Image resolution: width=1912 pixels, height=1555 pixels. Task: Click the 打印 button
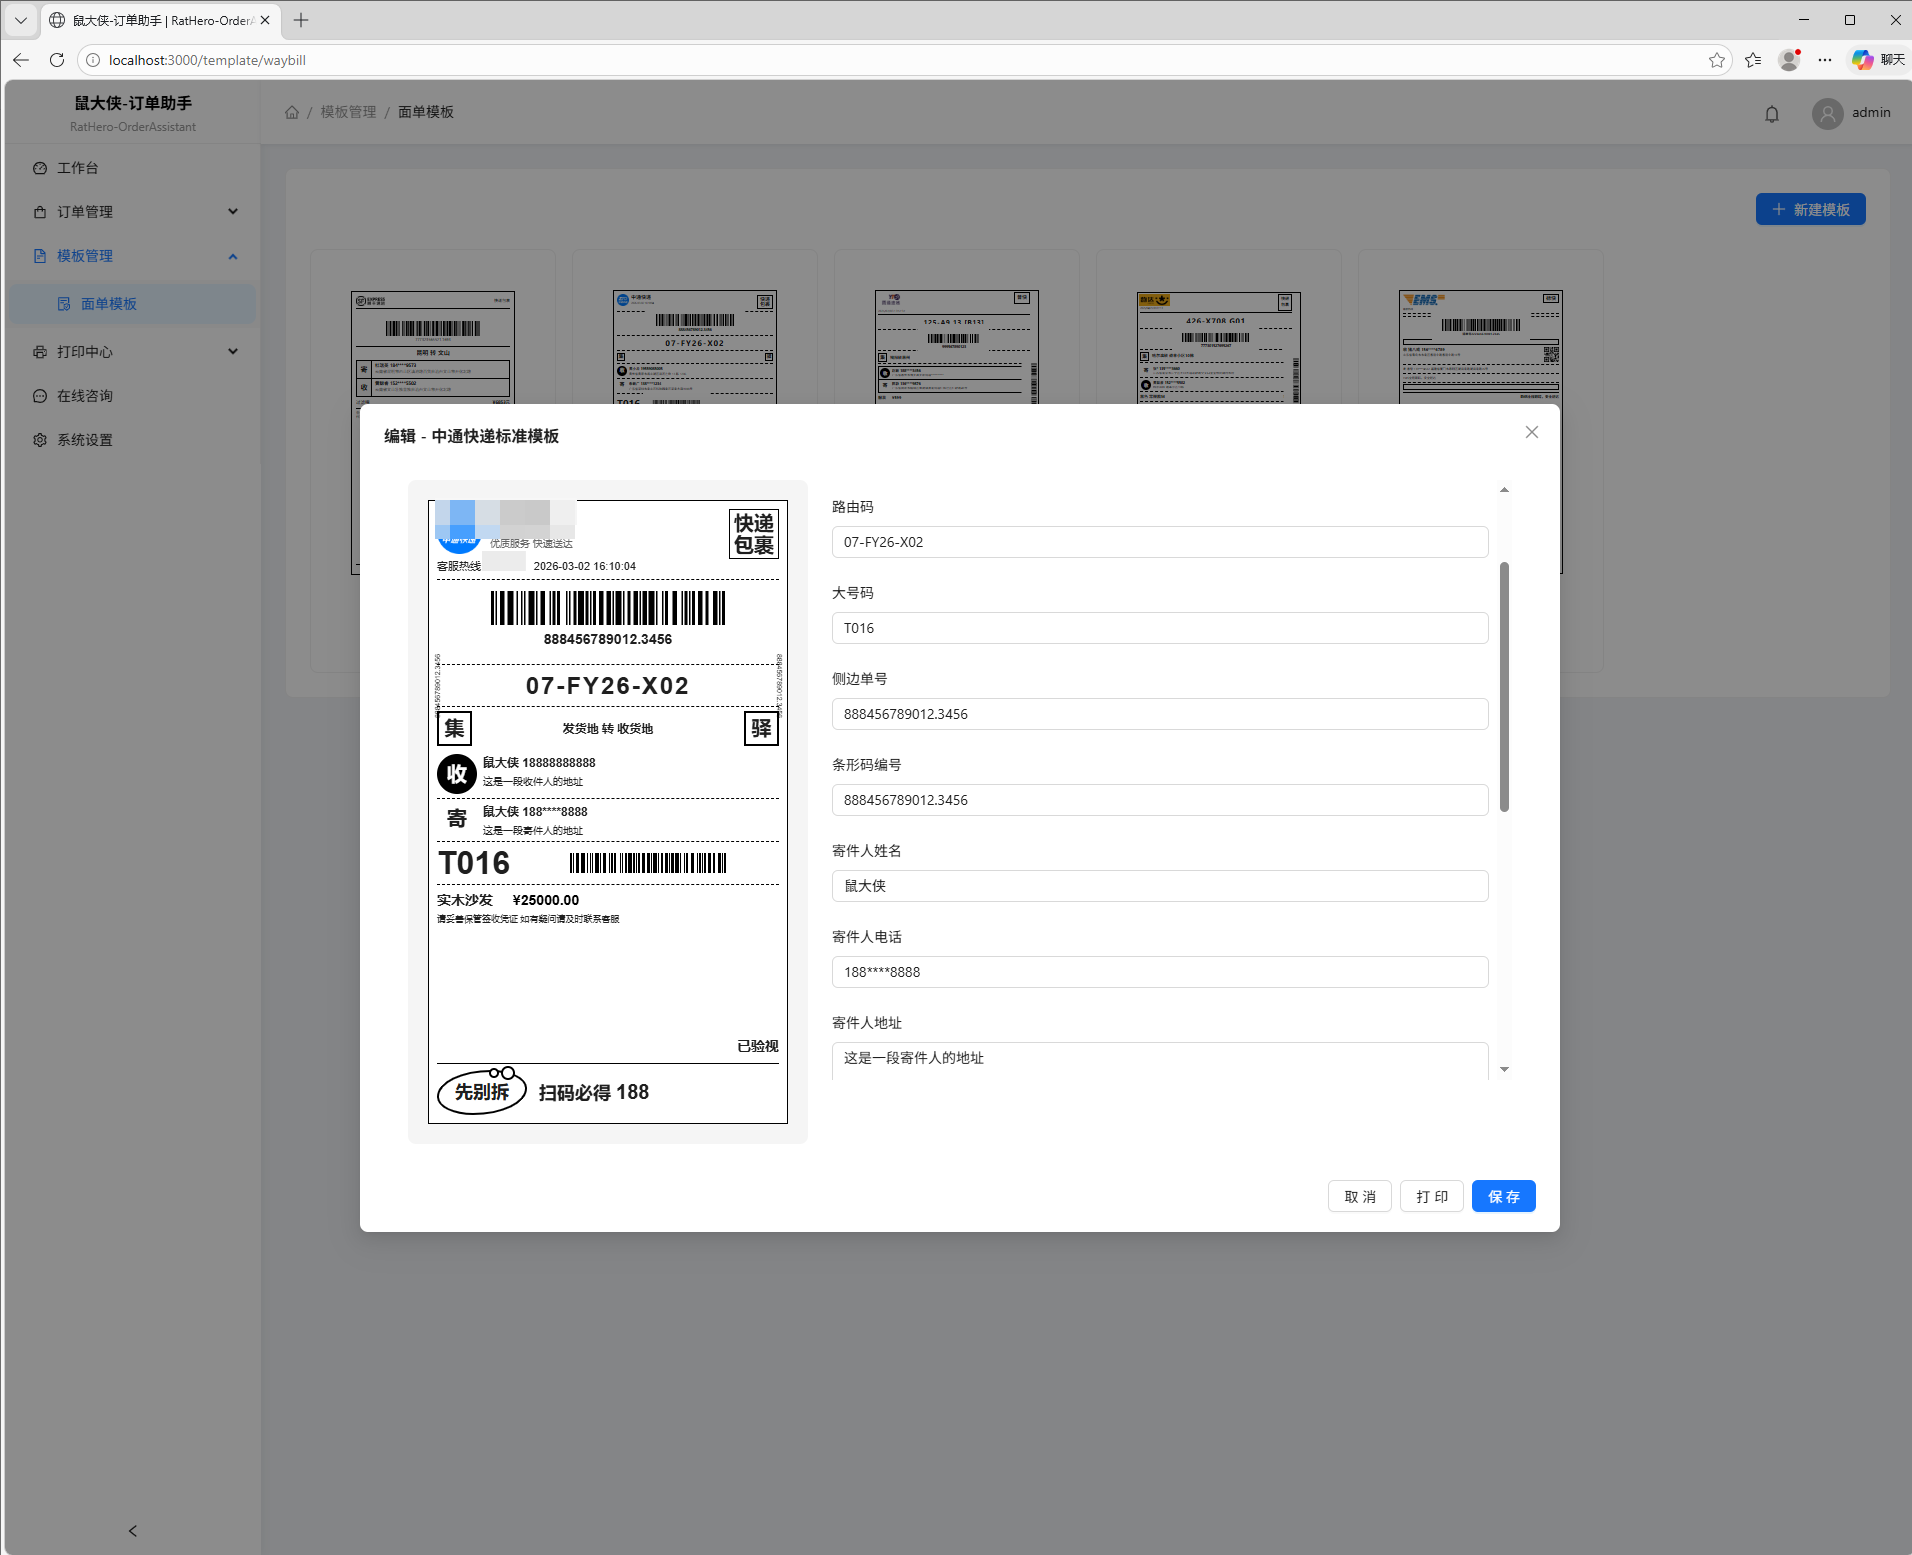1431,1196
